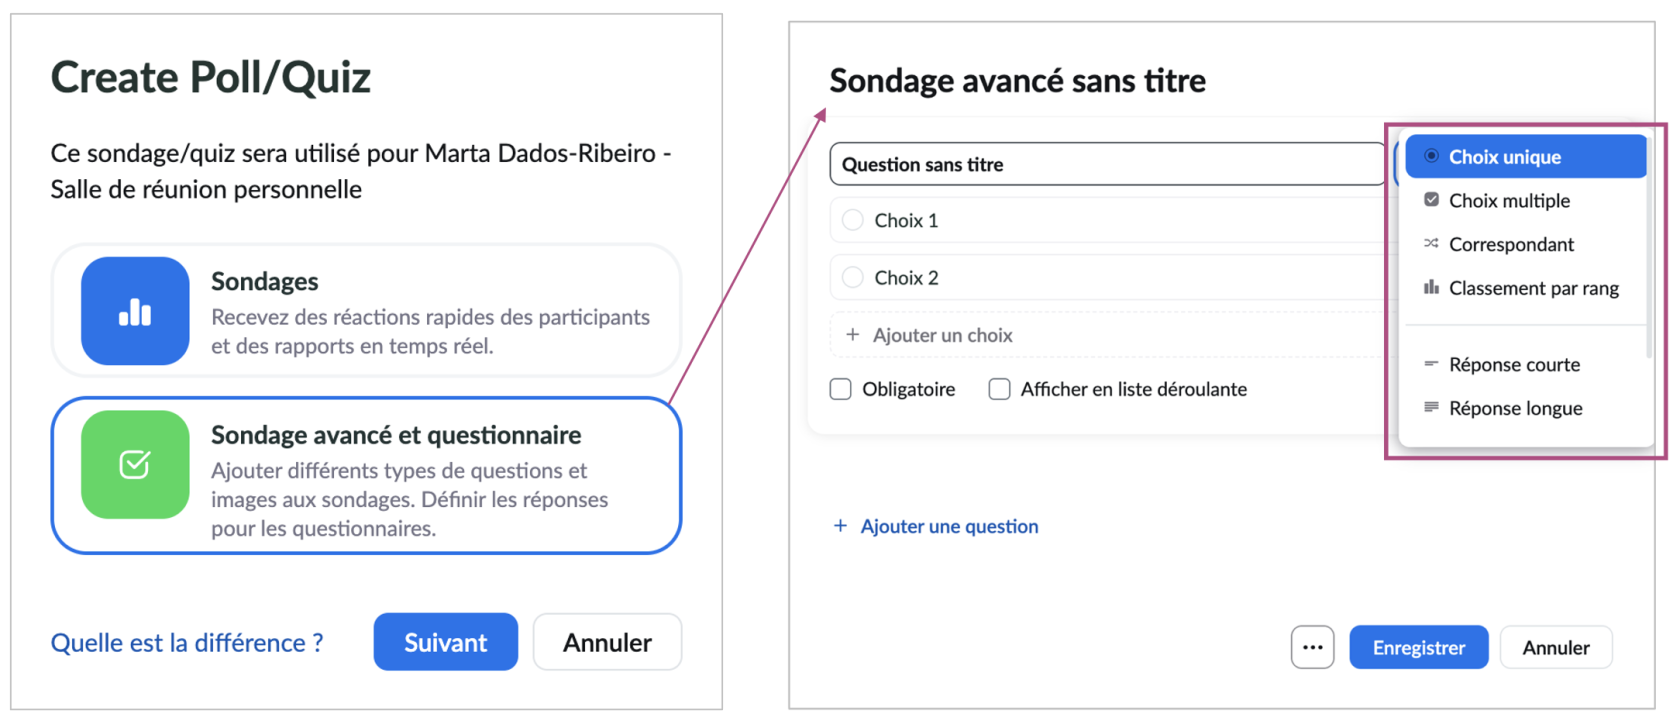Select the Choix 2 radio button
Screen dimensions: 1680x721
[853, 278]
